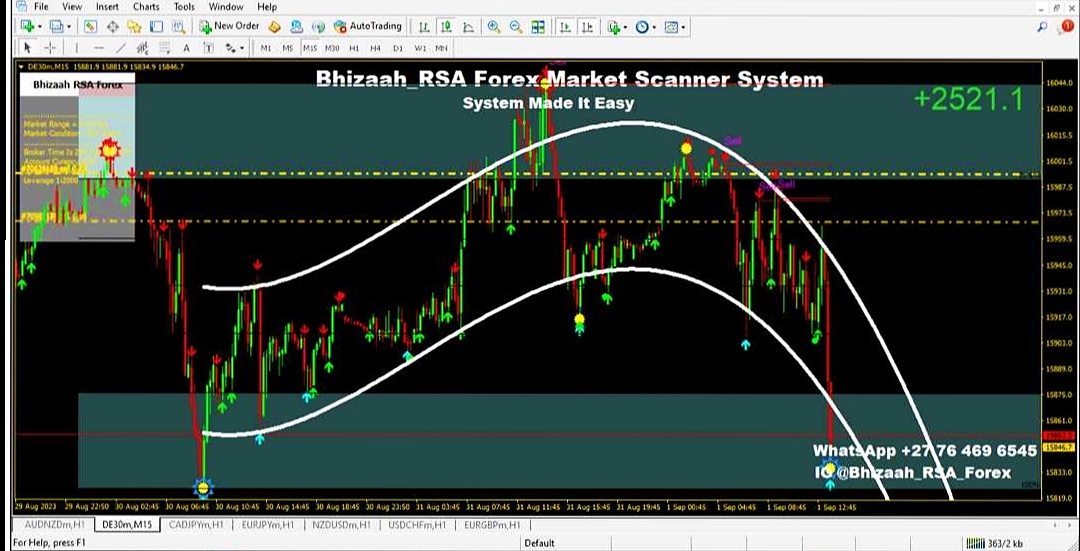Open the Indicators list icon
This screenshot has height=551, width=1080.
coord(614,27)
